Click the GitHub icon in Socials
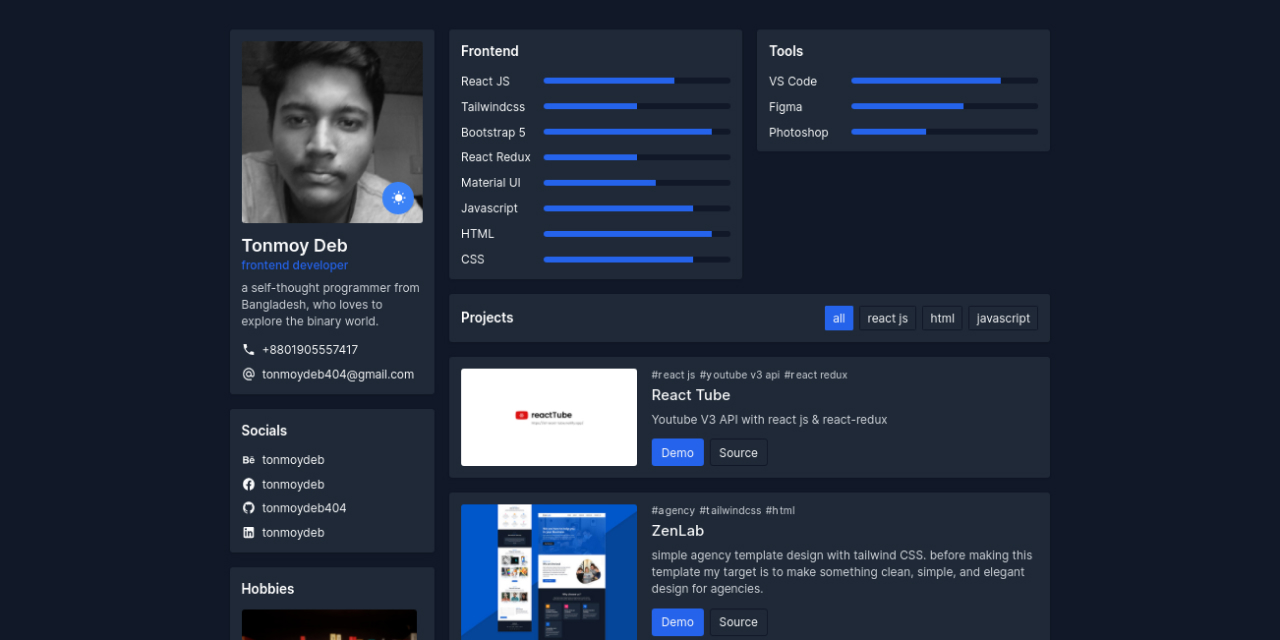Image resolution: width=1280 pixels, height=640 pixels. pyautogui.click(x=249, y=508)
